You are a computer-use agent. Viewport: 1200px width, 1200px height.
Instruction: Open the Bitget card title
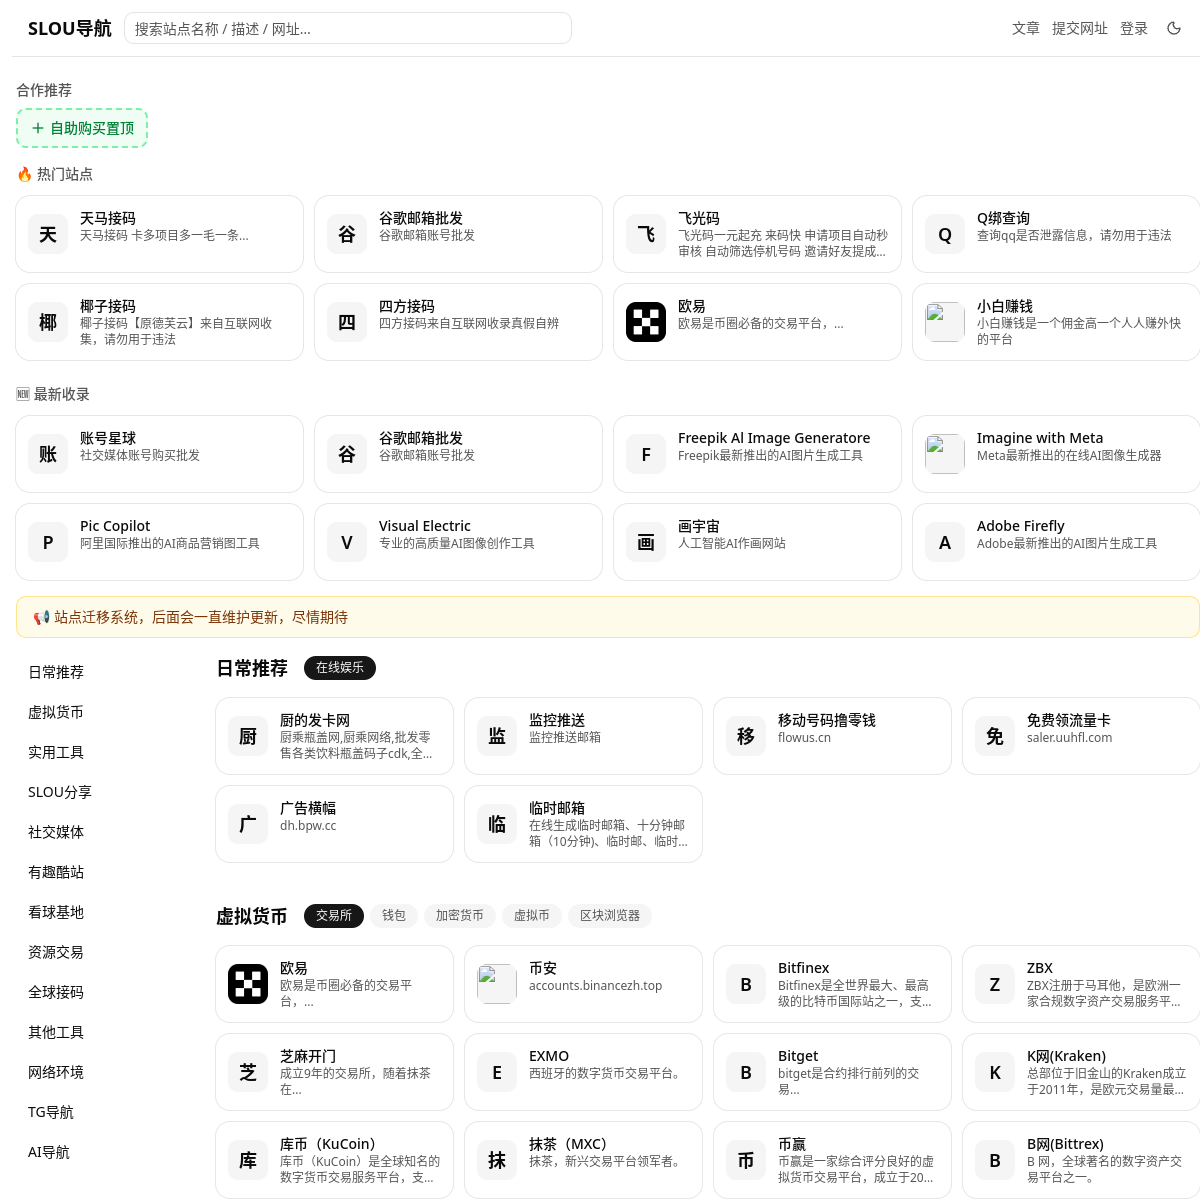coord(798,1056)
